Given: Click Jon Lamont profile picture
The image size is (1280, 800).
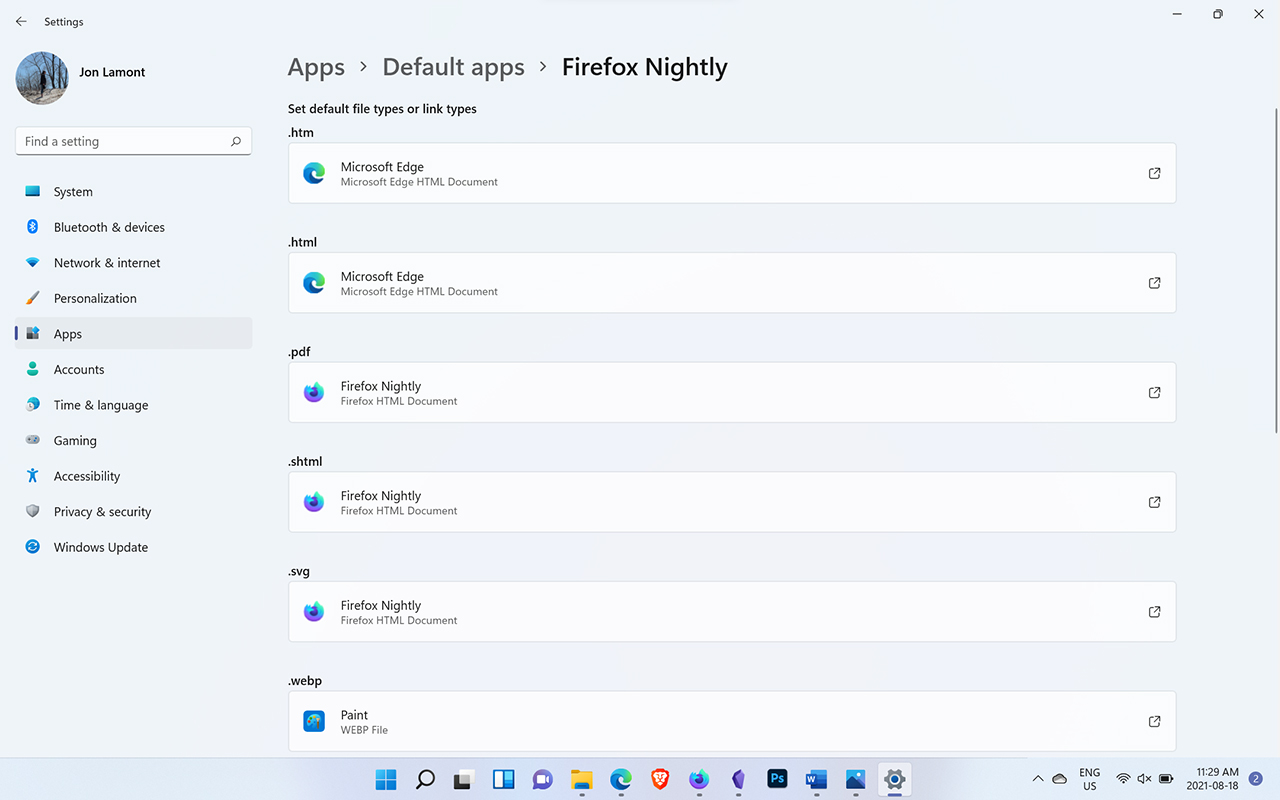Looking at the screenshot, I should pyautogui.click(x=42, y=78).
